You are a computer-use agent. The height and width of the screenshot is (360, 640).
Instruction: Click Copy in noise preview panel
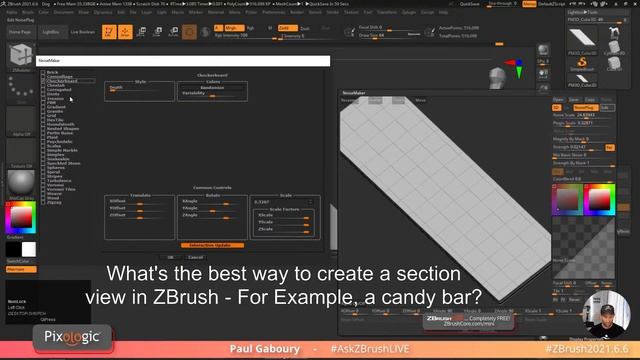(x=590, y=100)
